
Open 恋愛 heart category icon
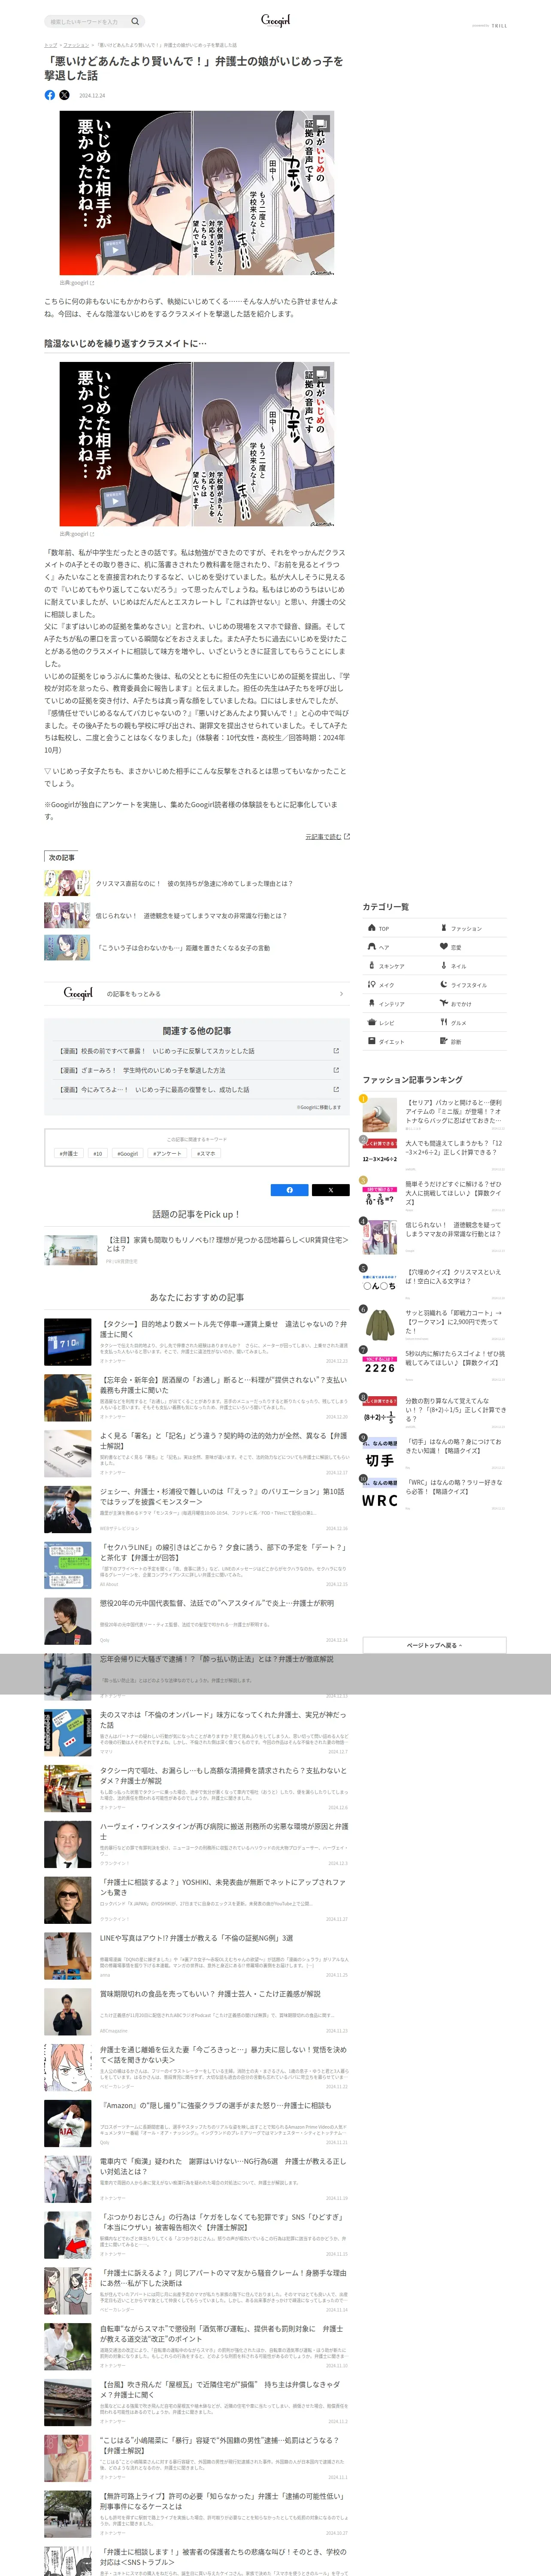[x=444, y=947]
